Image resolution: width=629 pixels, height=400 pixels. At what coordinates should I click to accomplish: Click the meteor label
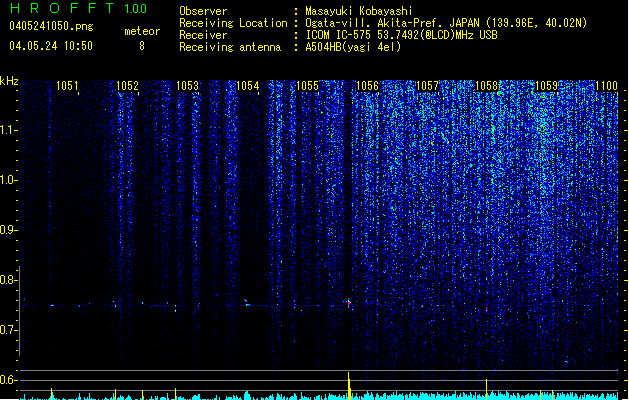[x=142, y=31]
